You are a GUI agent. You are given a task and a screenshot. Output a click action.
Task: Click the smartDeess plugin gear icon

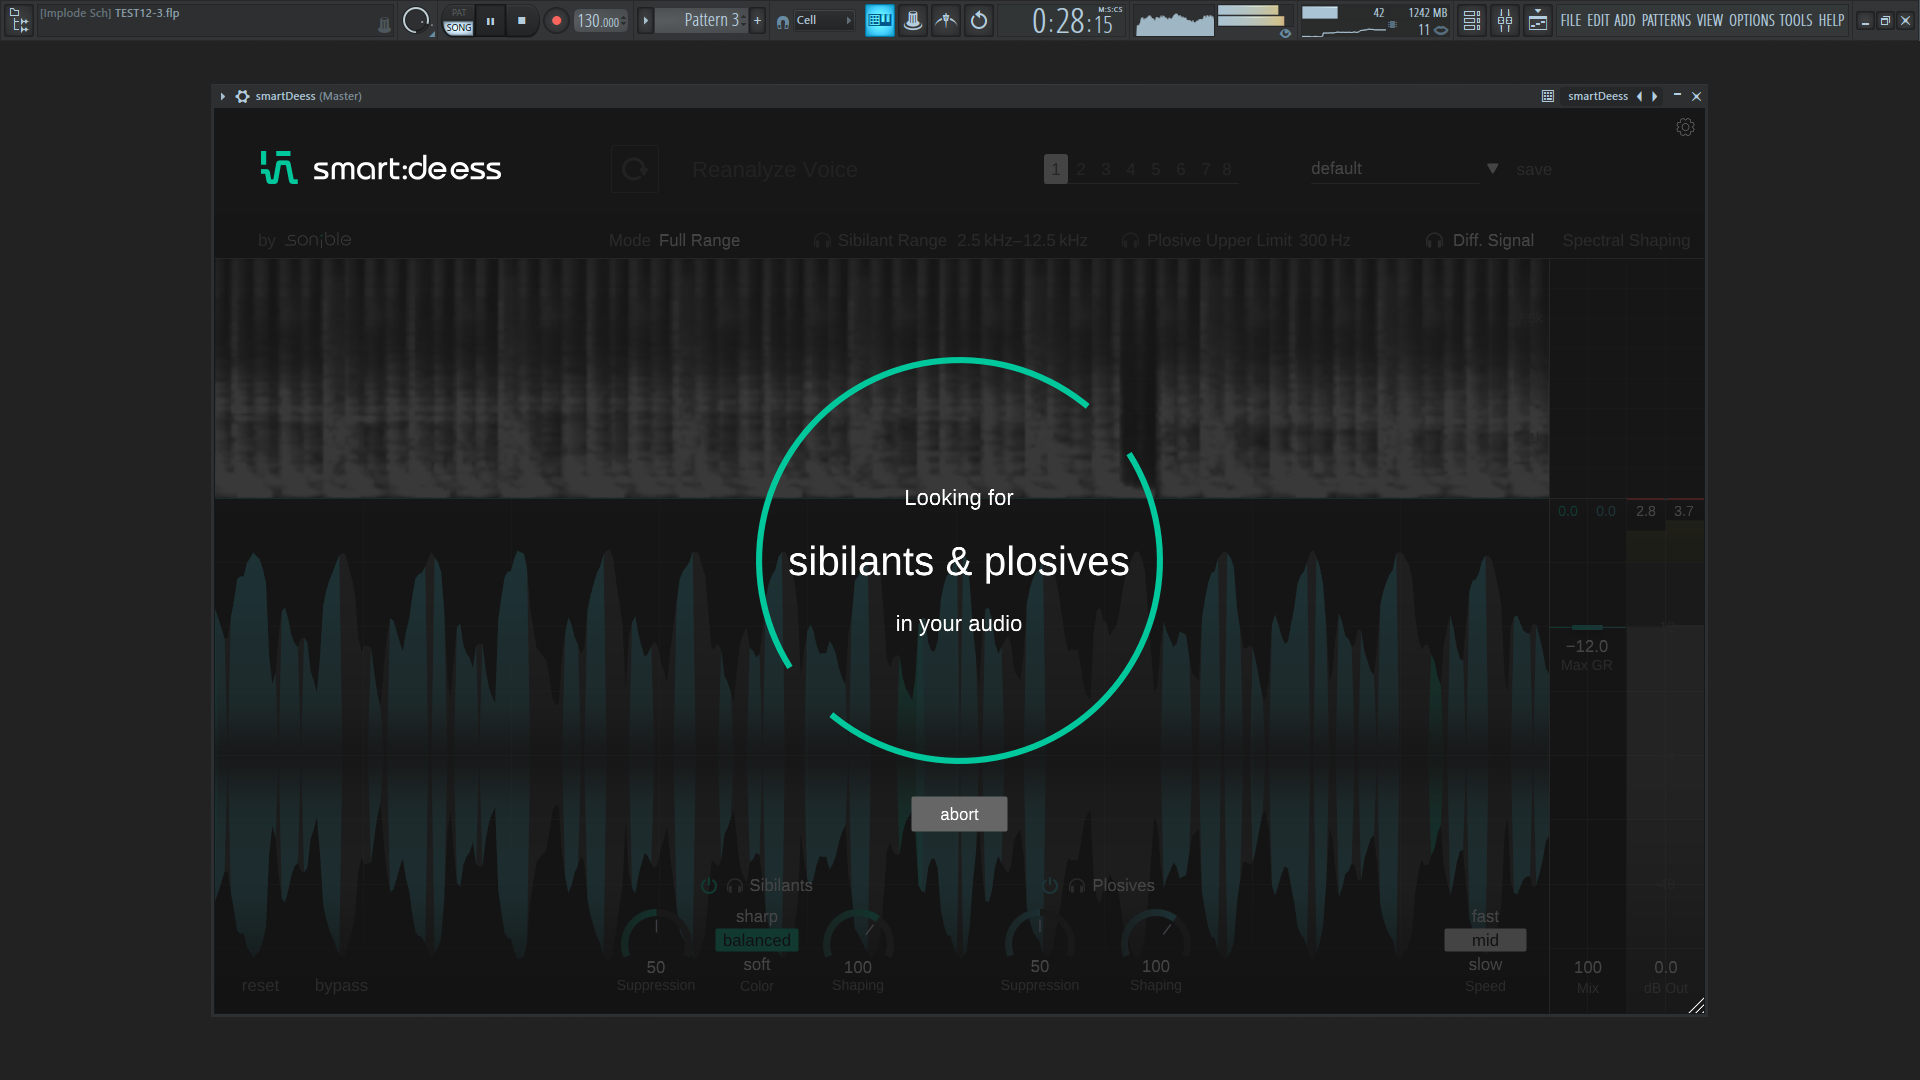pos(242,96)
